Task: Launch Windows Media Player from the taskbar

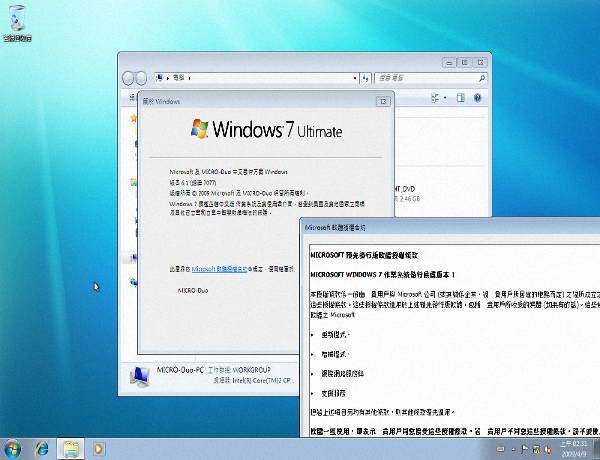Action: 99,447
